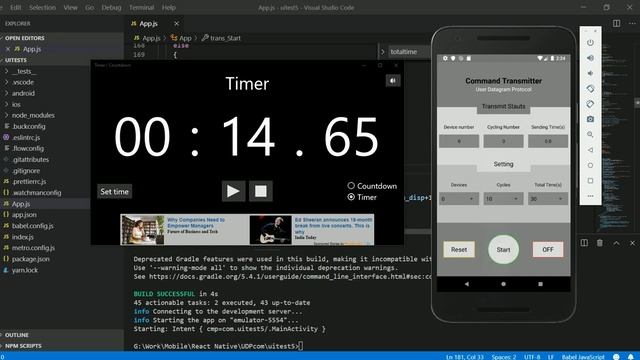Open the View menu
The image size is (640, 360).
point(70,7)
